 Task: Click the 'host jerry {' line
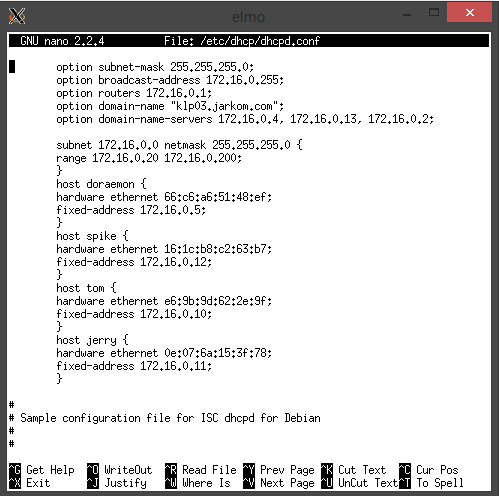click(92, 340)
